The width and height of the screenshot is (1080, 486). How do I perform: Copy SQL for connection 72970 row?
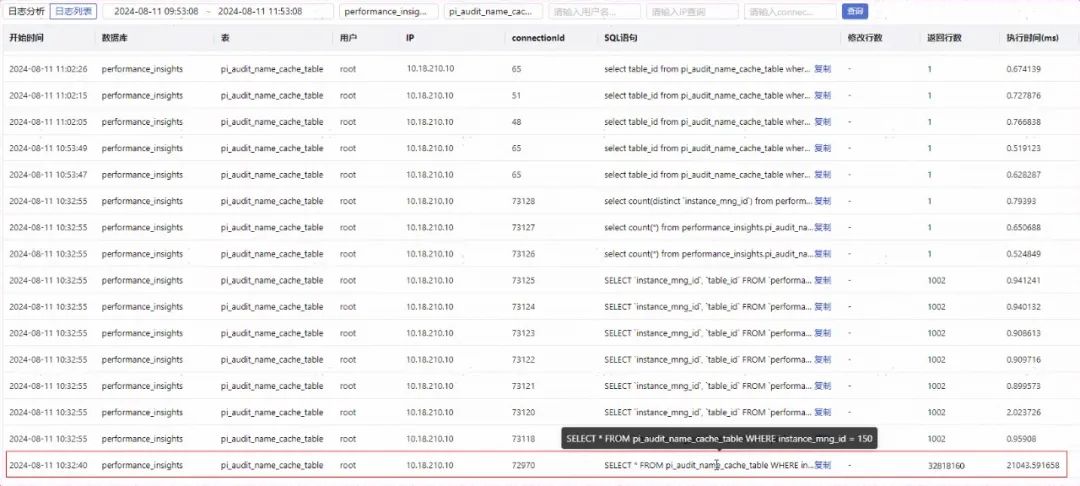pyautogui.click(x=822, y=465)
